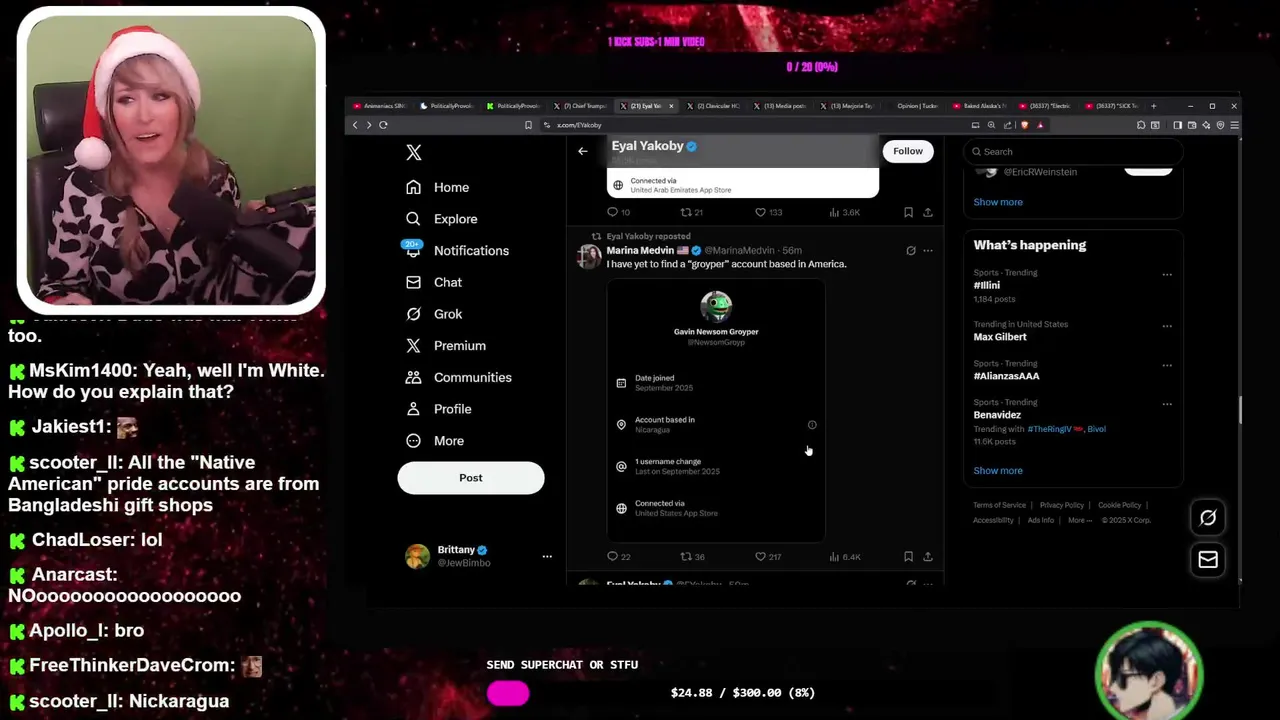Reply to the post with 10 comments
Viewport: 1280px width, 720px height.
click(x=618, y=212)
